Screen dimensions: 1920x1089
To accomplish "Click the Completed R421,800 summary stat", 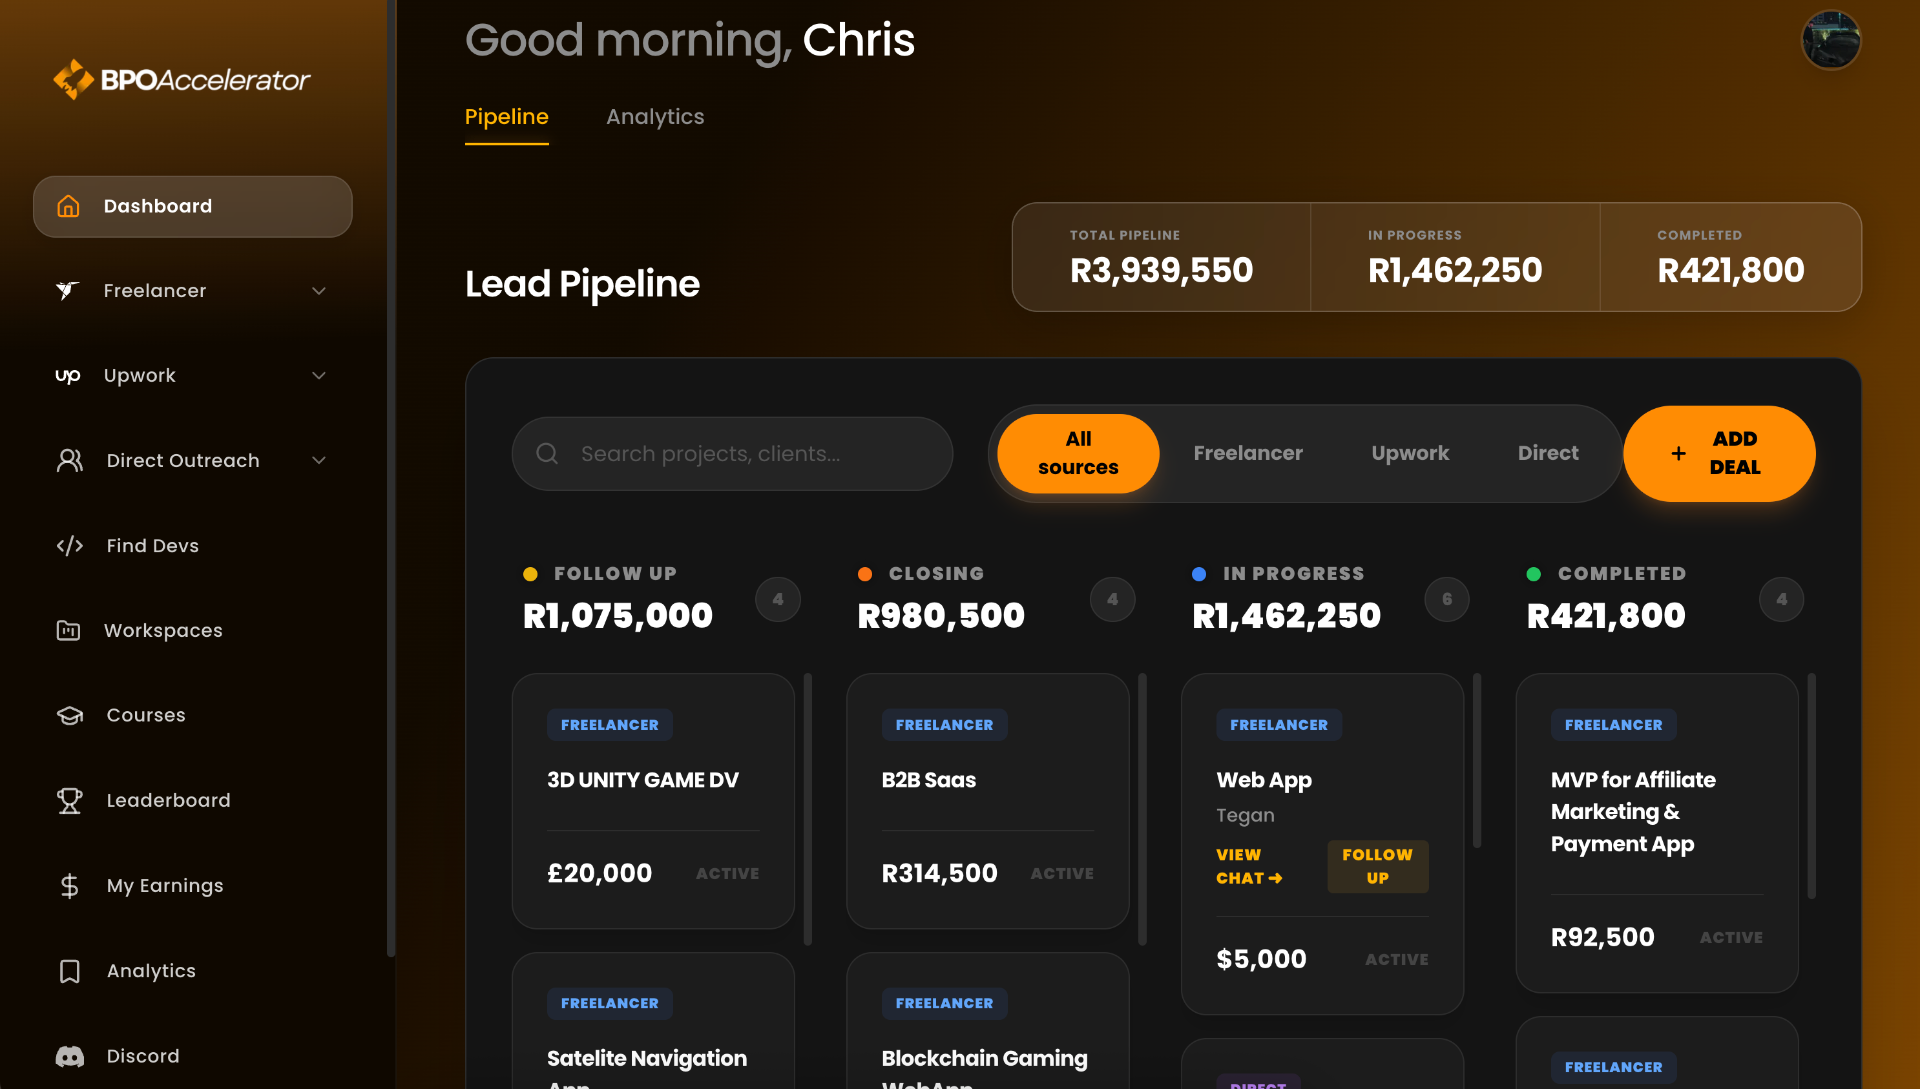I will click(x=1731, y=257).
